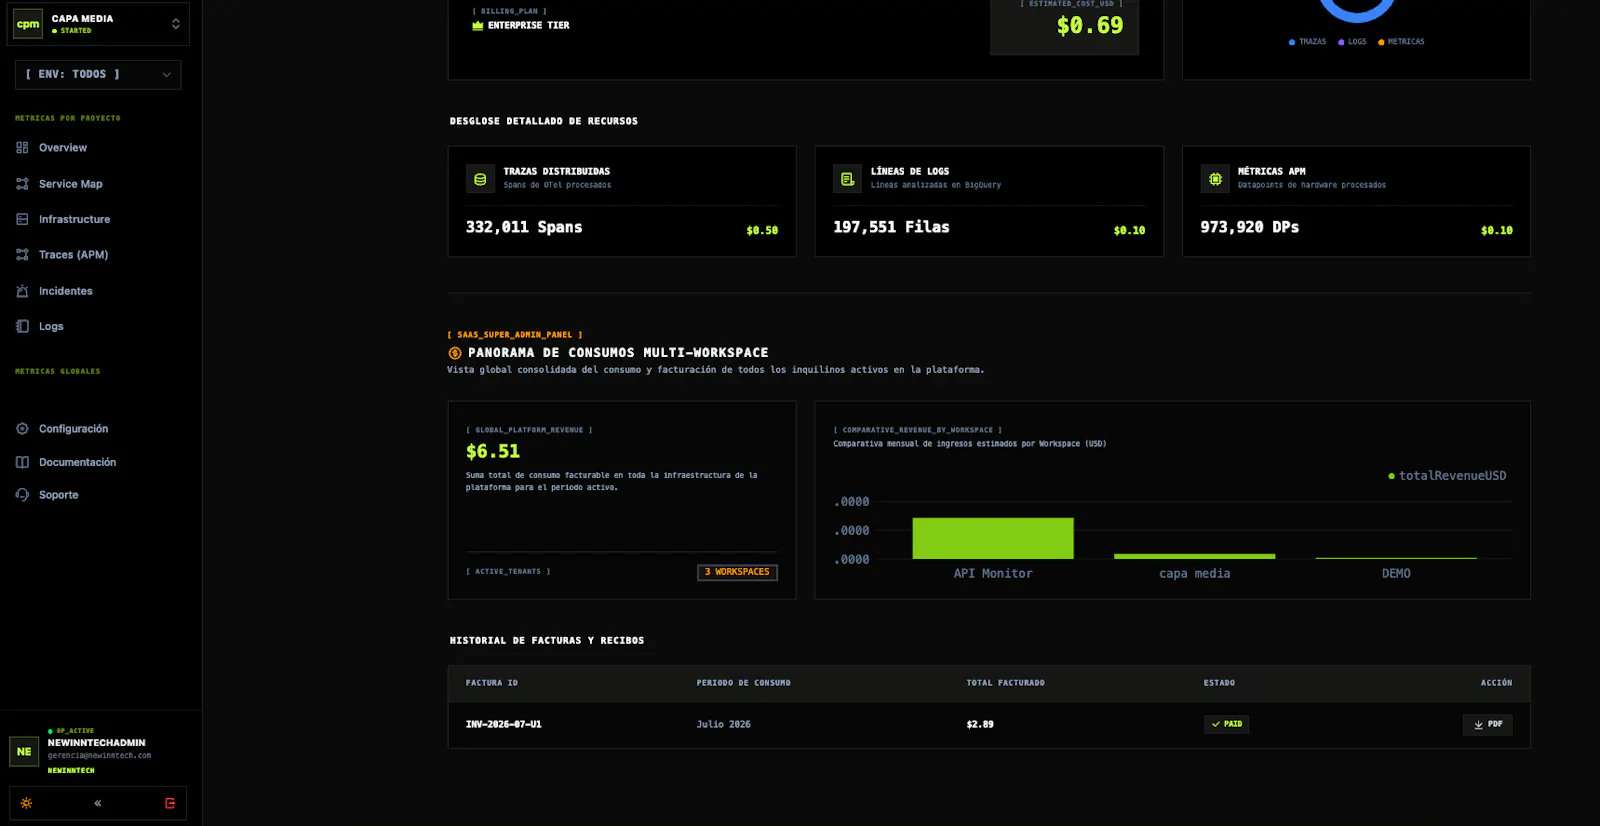Click the API Monitor revenue bar
The width and height of the screenshot is (1600, 826).
click(x=993, y=538)
